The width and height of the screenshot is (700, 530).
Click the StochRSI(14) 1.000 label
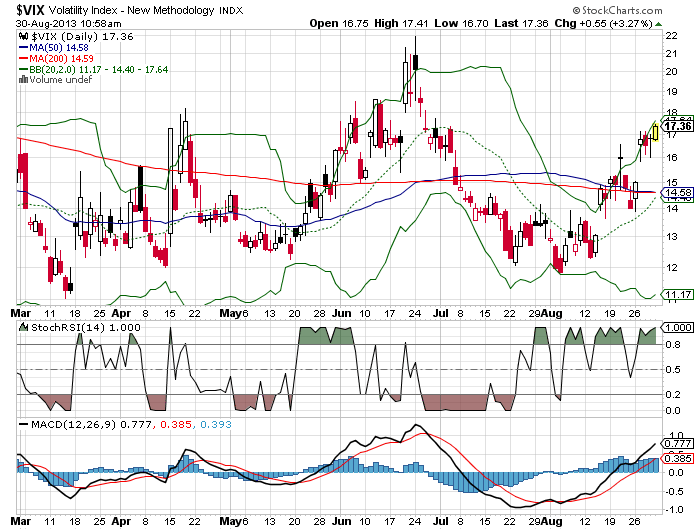(86, 327)
